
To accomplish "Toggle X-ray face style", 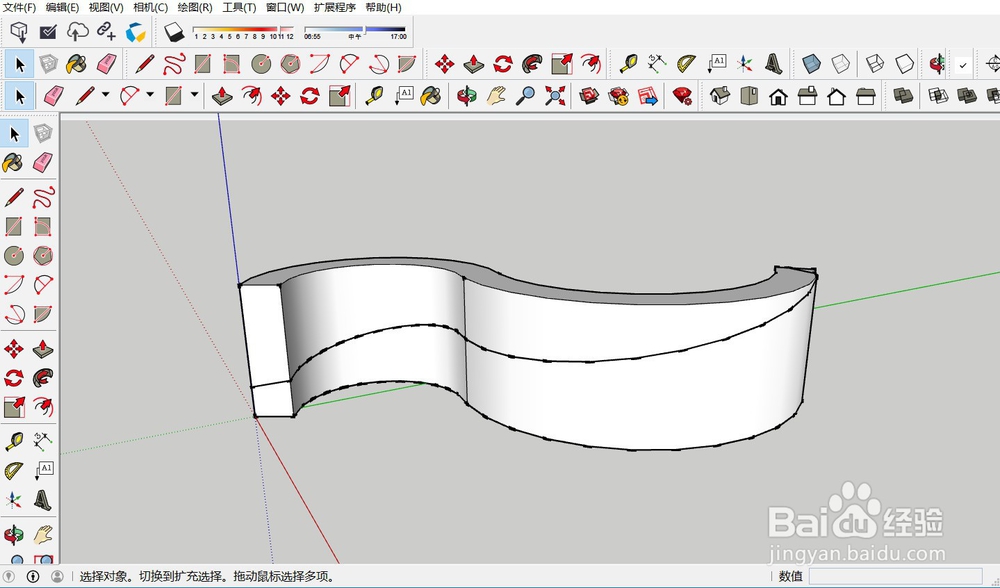I will pyautogui.click(x=811, y=64).
